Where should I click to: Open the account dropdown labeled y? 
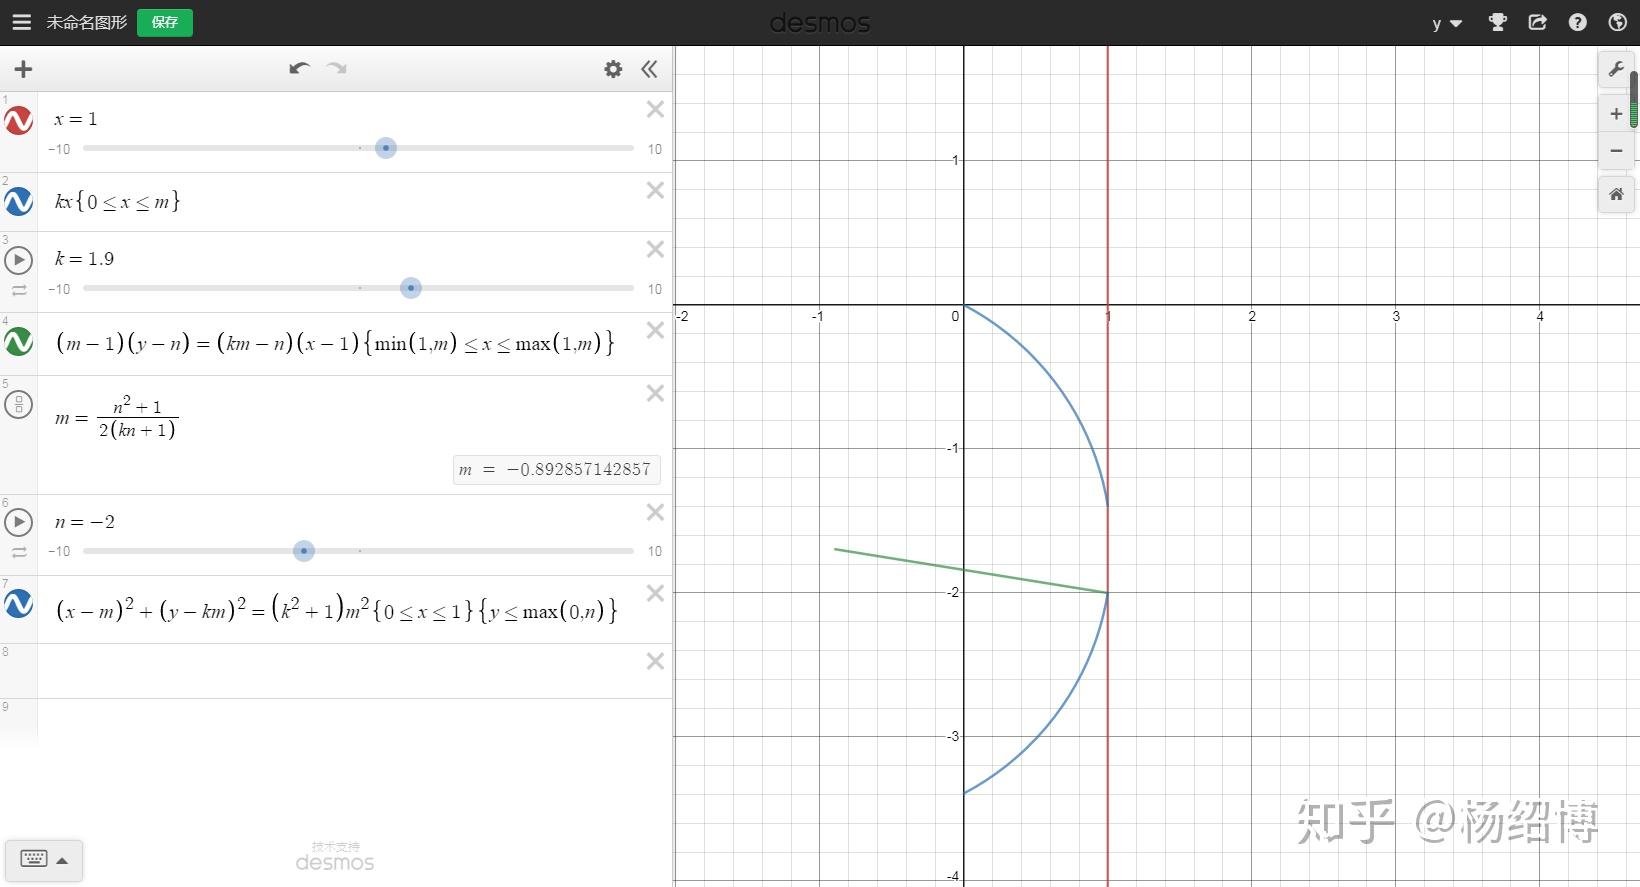tap(1447, 23)
